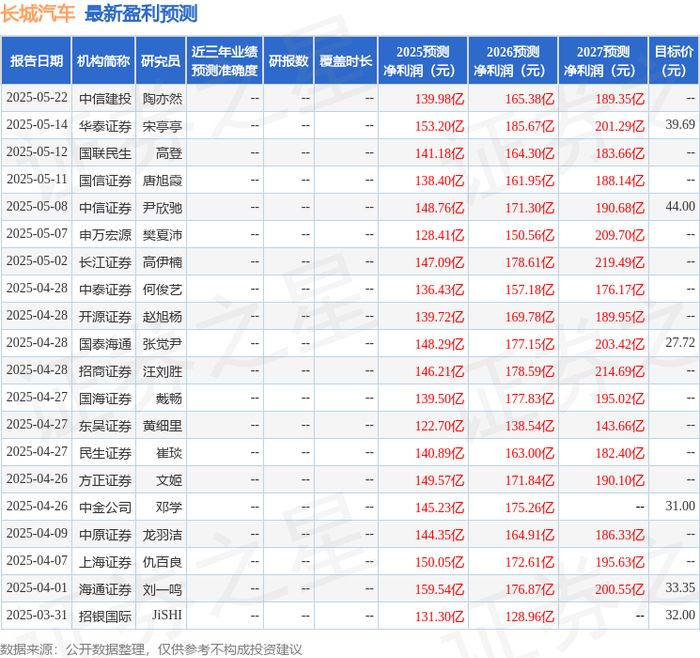The image size is (700, 658).
Task: Click analyst 宋亭亭
Action: click(x=162, y=126)
